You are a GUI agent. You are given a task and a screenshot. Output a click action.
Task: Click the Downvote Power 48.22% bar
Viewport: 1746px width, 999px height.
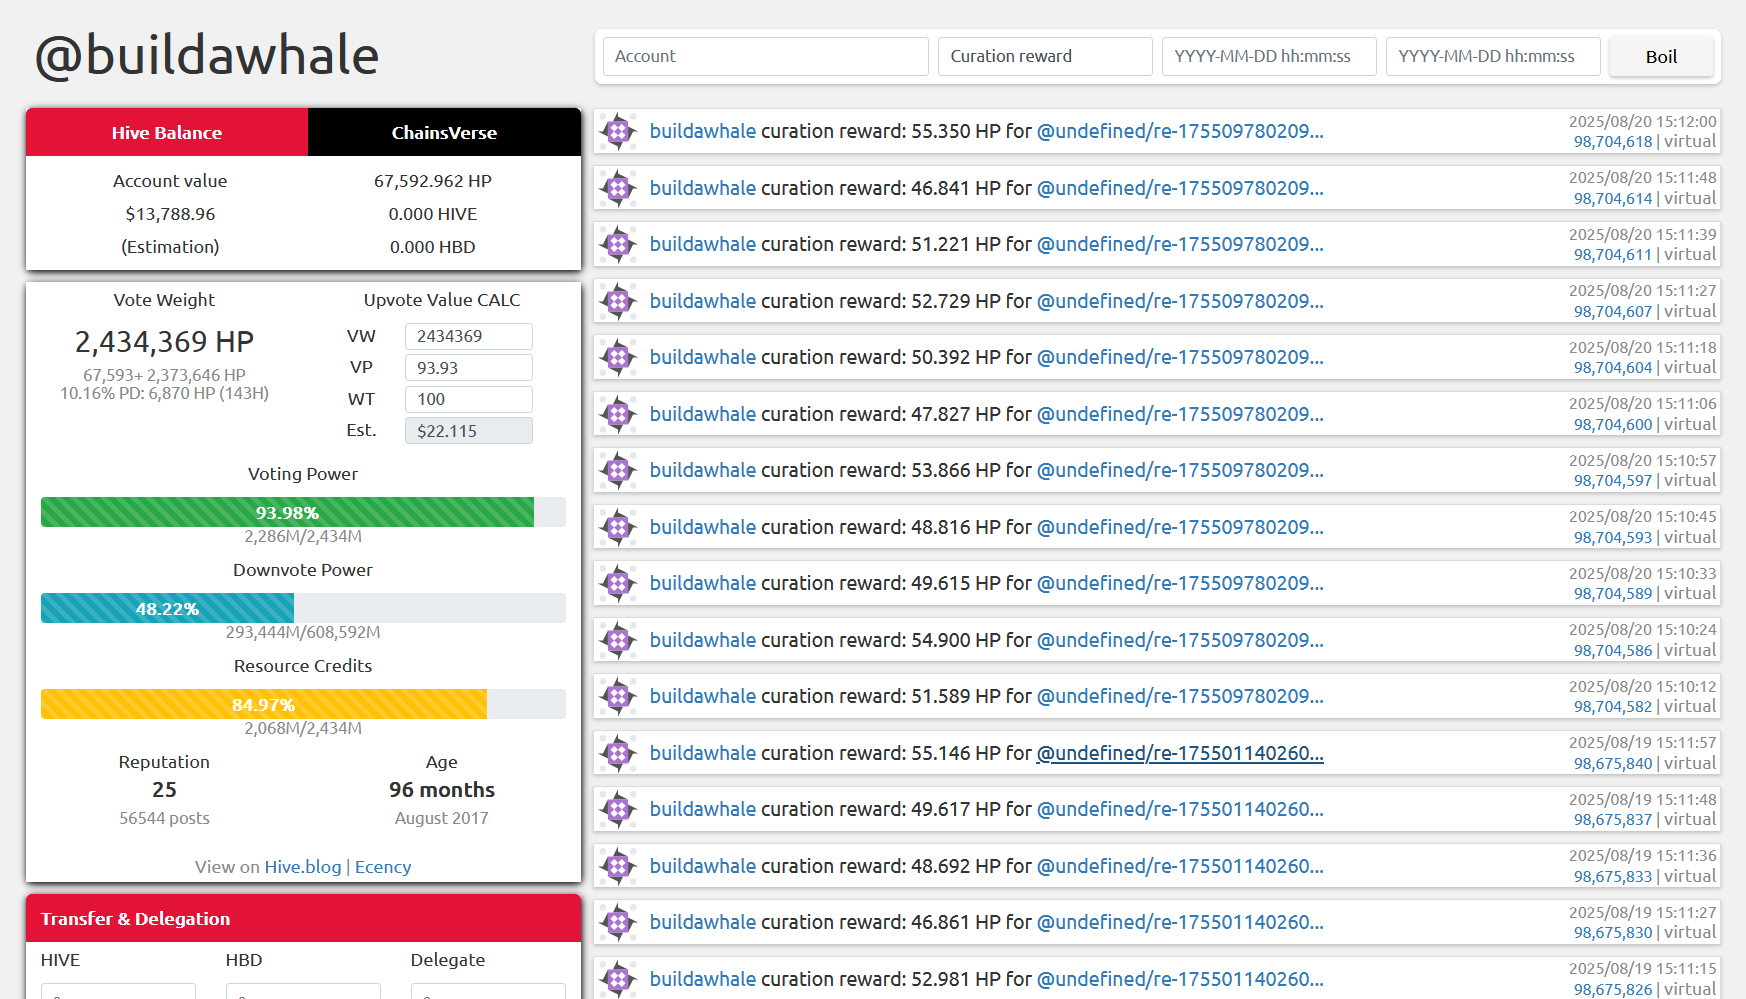point(303,608)
